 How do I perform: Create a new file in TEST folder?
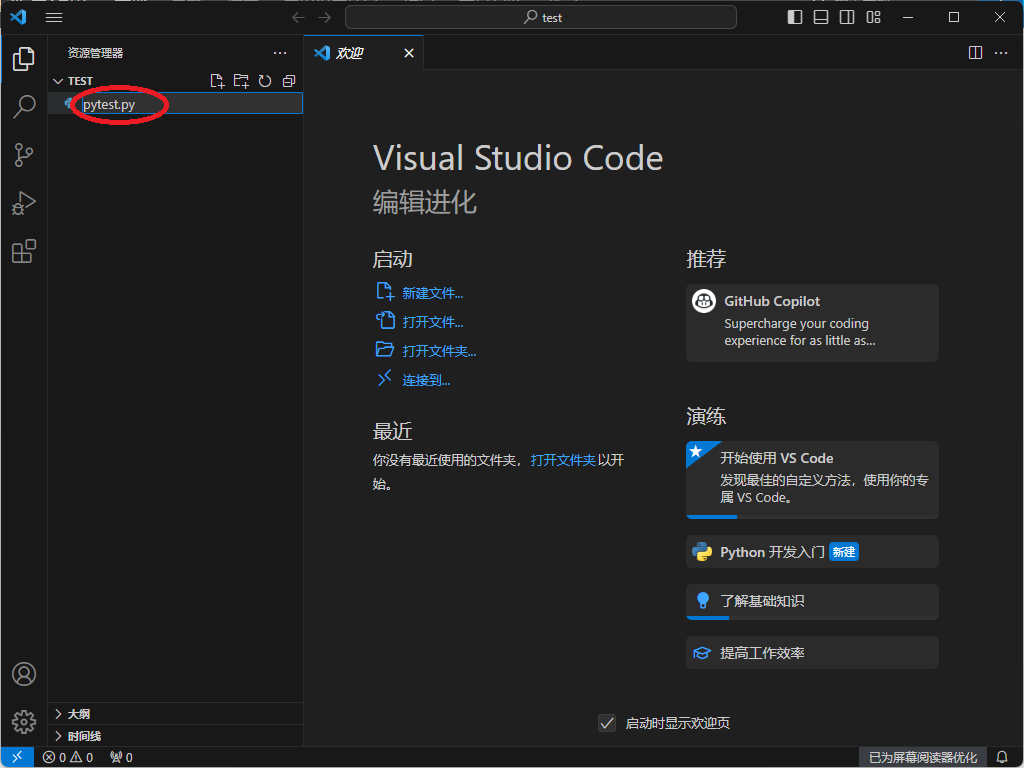point(217,81)
